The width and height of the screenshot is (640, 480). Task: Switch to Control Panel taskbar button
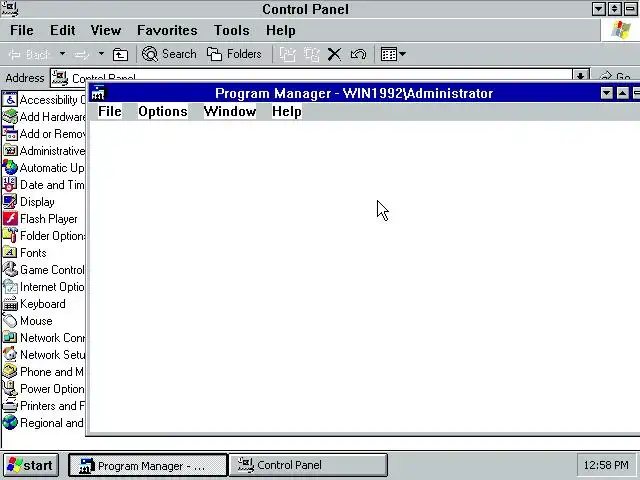pos(309,465)
